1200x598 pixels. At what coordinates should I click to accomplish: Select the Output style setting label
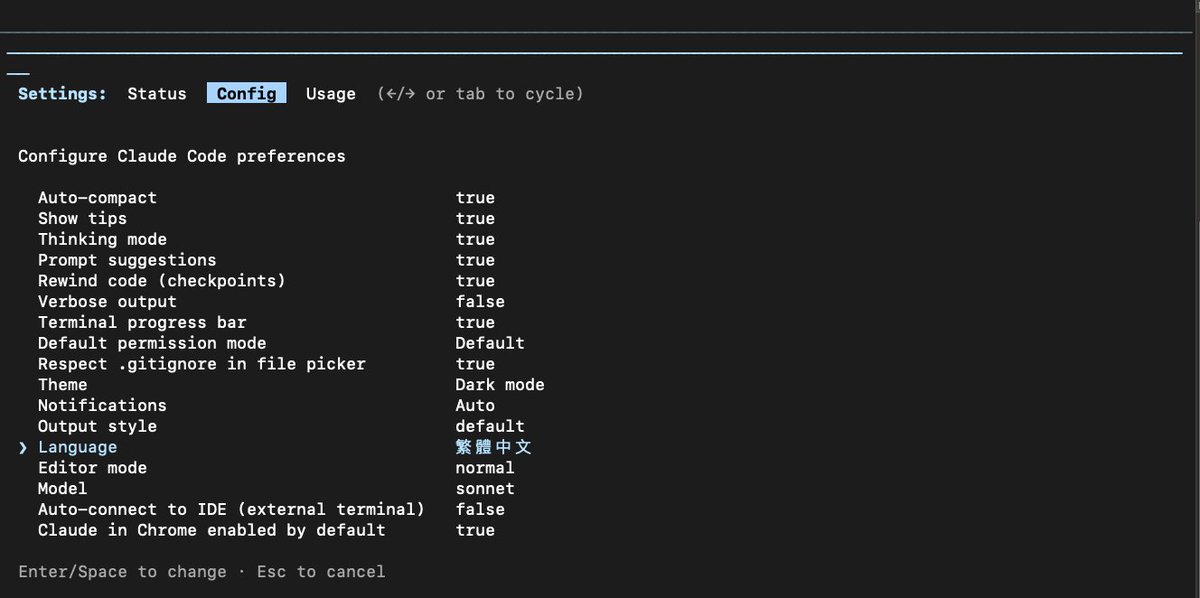coord(97,426)
